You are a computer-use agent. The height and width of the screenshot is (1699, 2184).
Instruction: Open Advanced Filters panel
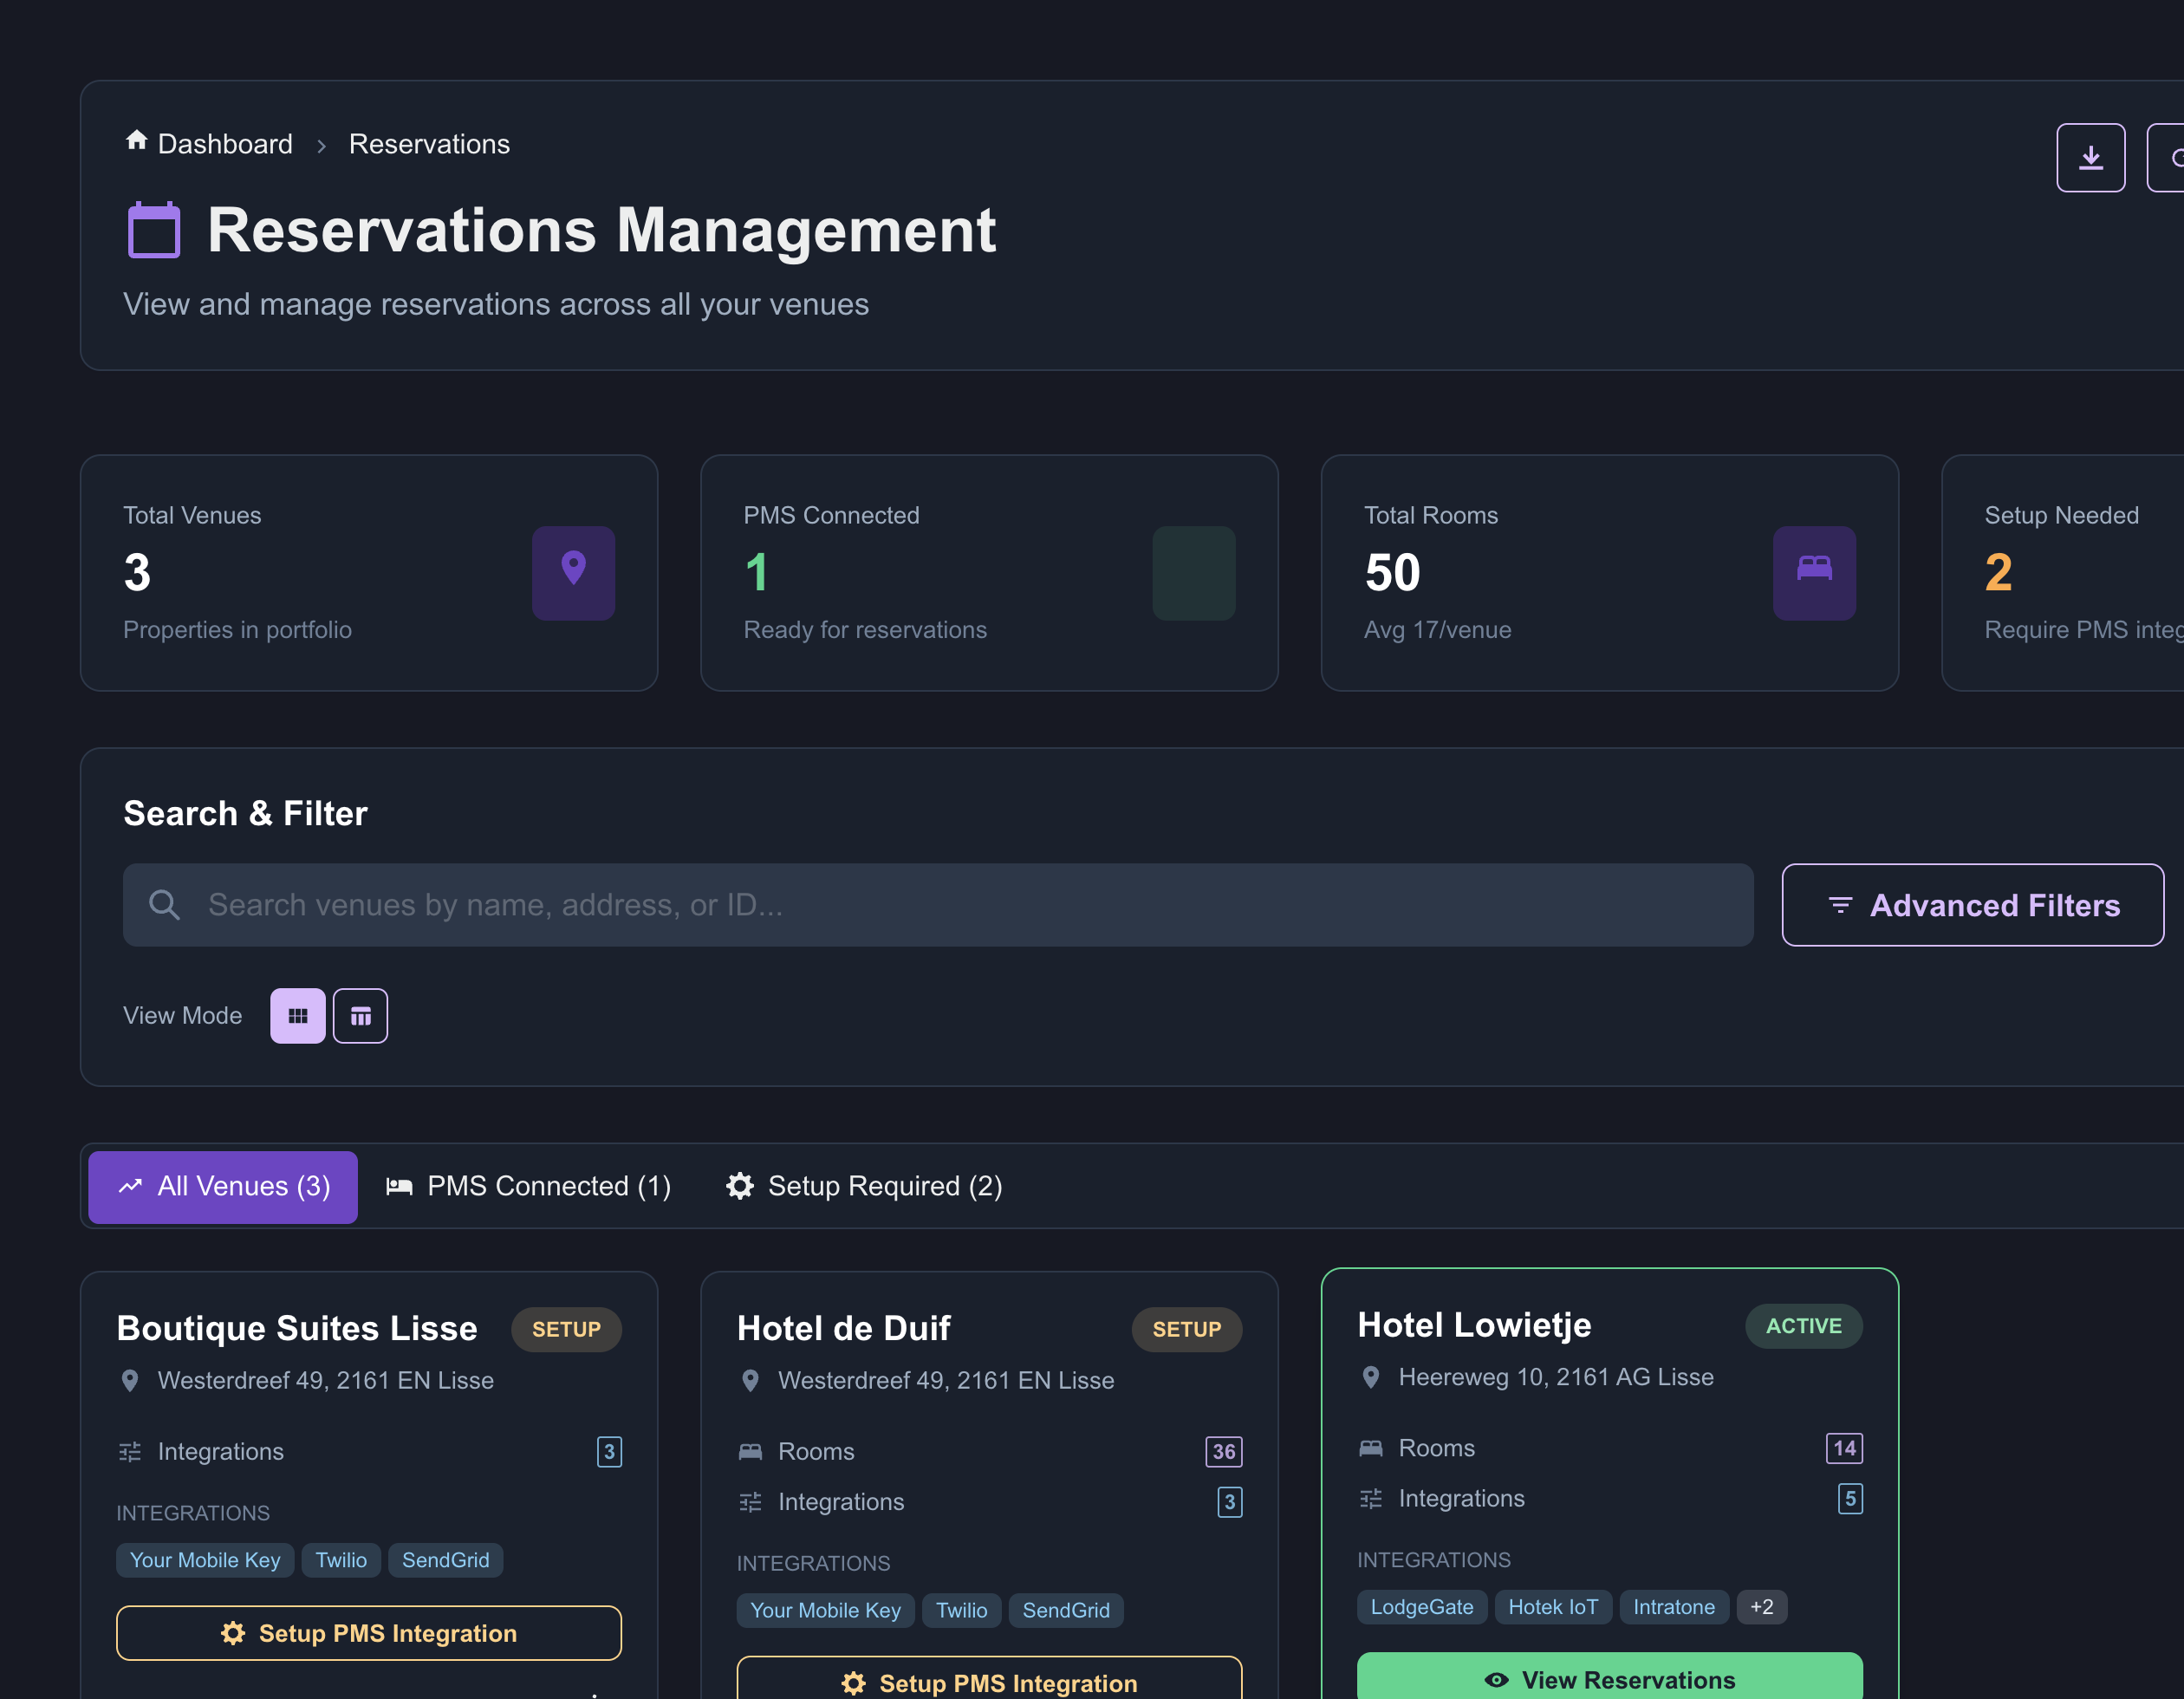coord(1972,905)
